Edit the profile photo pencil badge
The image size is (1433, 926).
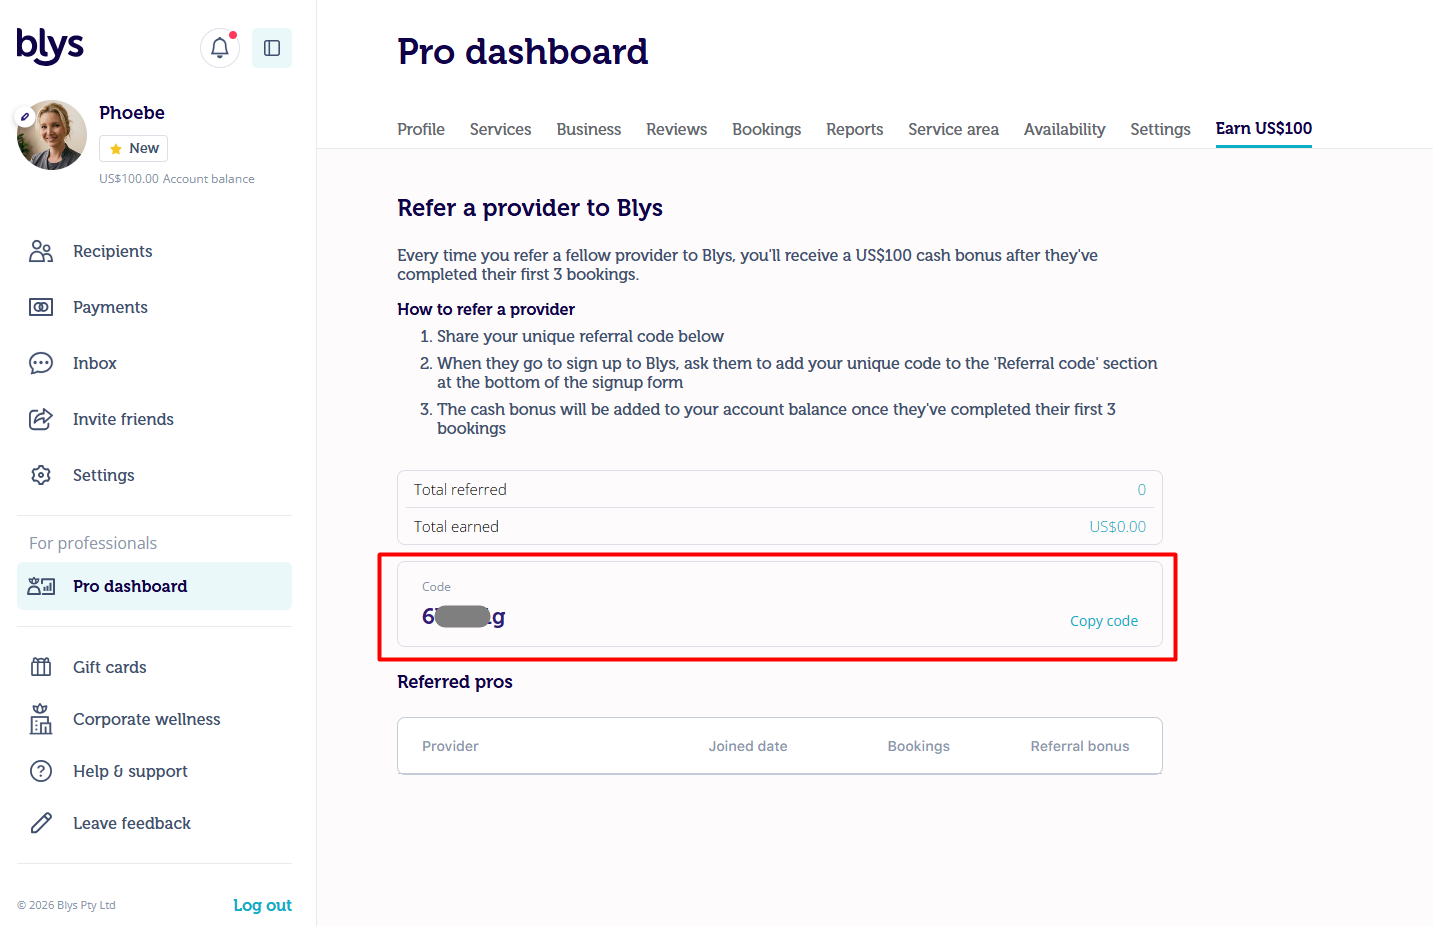[25, 117]
